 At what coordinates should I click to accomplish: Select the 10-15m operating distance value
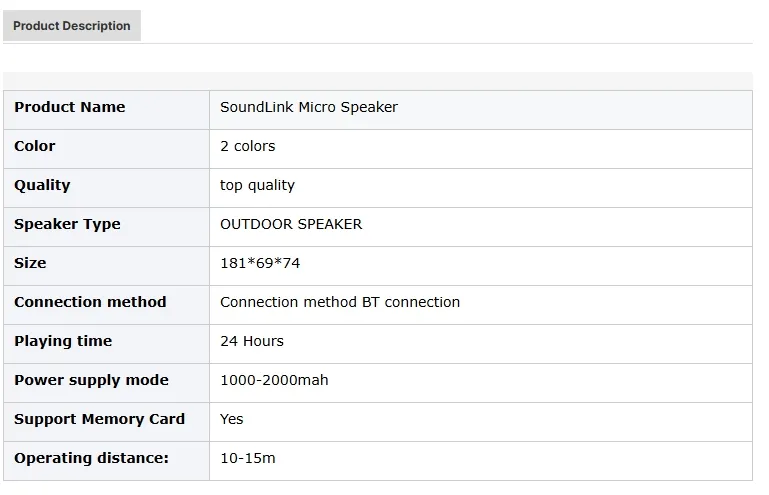tap(248, 458)
